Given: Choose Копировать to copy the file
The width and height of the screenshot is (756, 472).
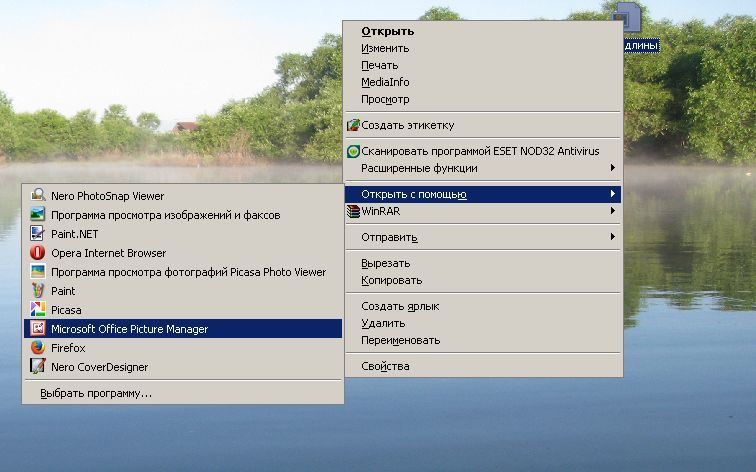Looking at the screenshot, I should [483, 280].
